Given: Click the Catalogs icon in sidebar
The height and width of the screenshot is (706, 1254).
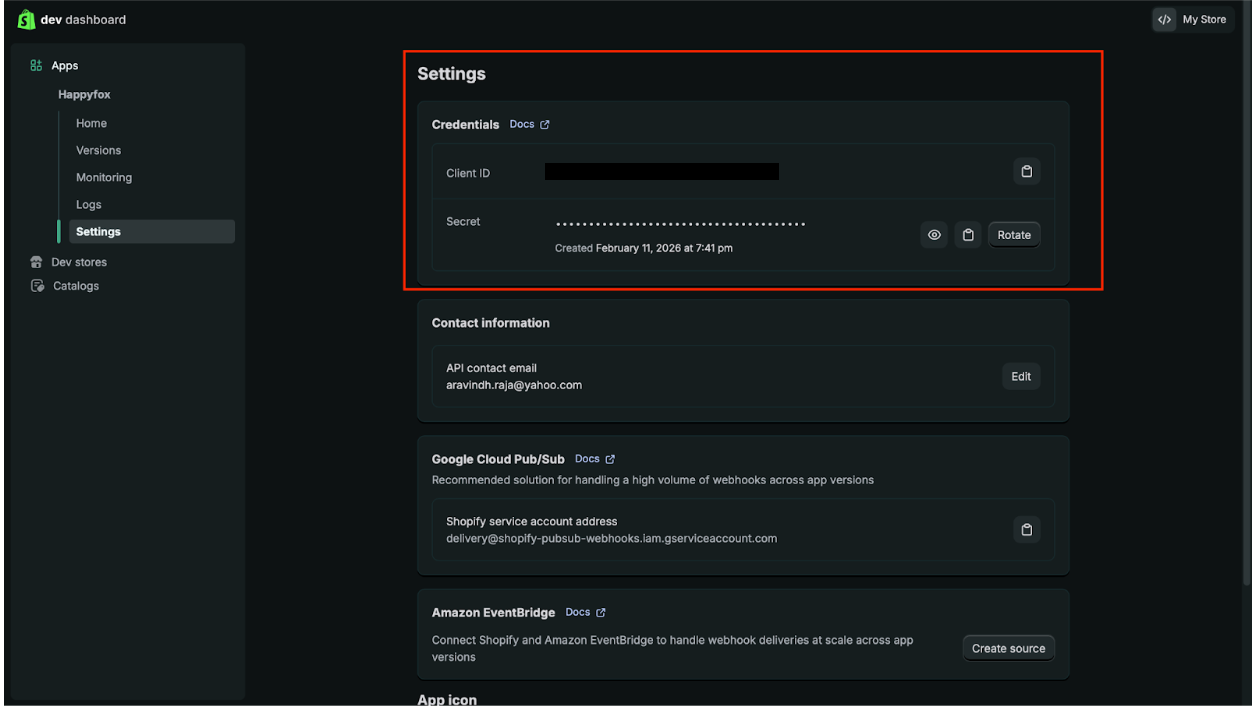Looking at the screenshot, I should pyautogui.click(x=37, y=286).
